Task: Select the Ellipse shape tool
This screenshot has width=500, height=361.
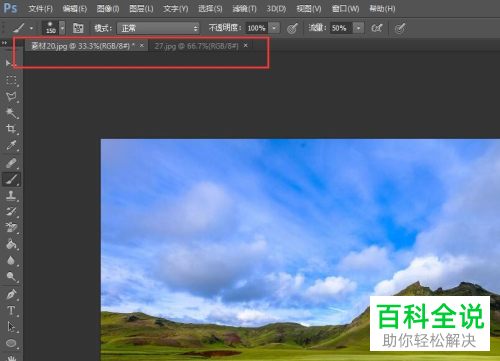Action: pos(11,343)
